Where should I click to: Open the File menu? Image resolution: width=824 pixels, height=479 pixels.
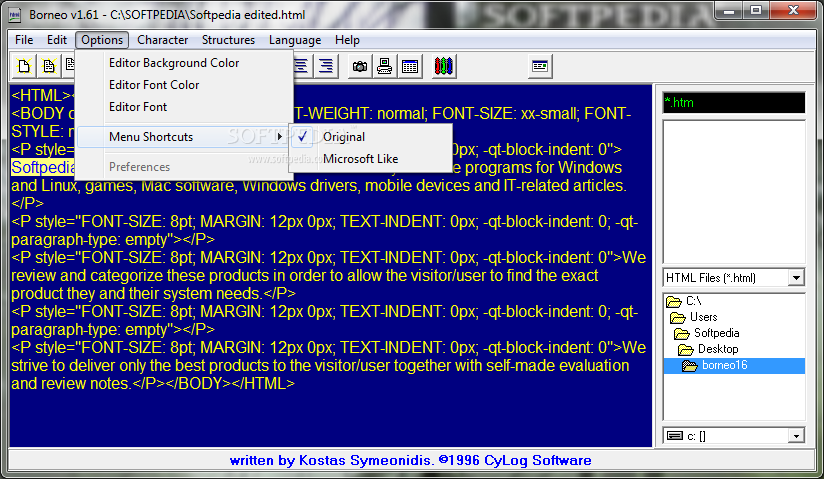pos(24,40)
